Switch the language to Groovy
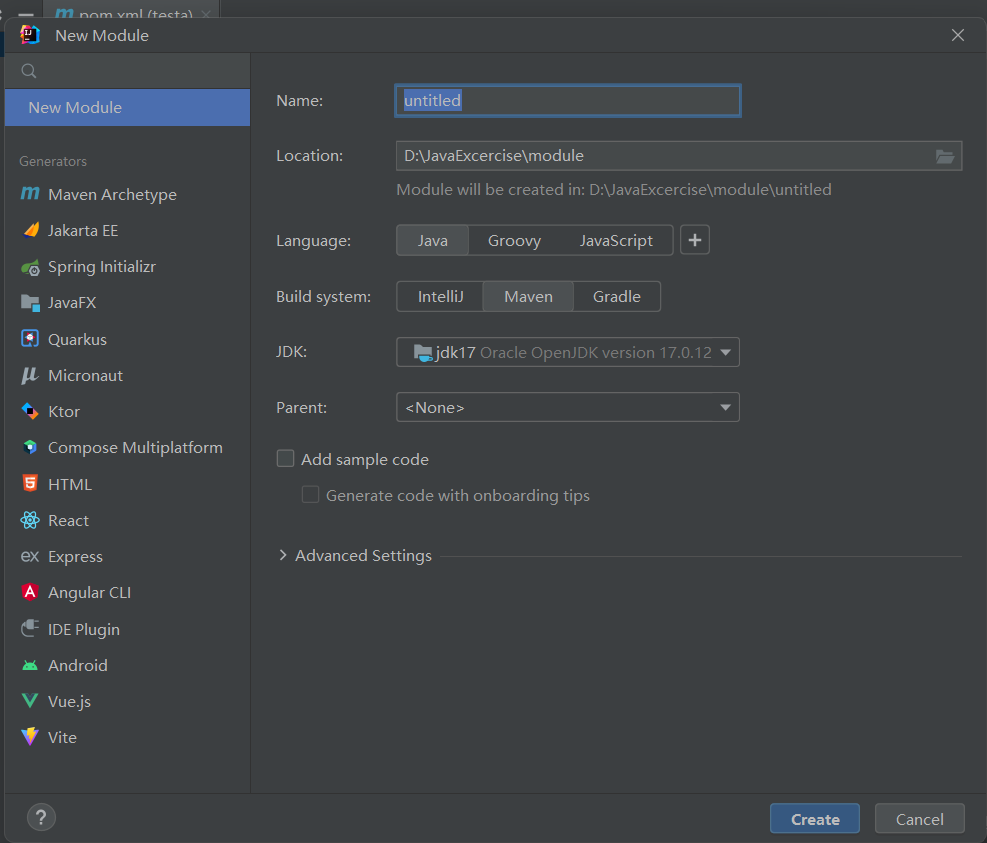The width and height of the screenshot is (987, 843). pyautogui.click(x=514, y=240)
